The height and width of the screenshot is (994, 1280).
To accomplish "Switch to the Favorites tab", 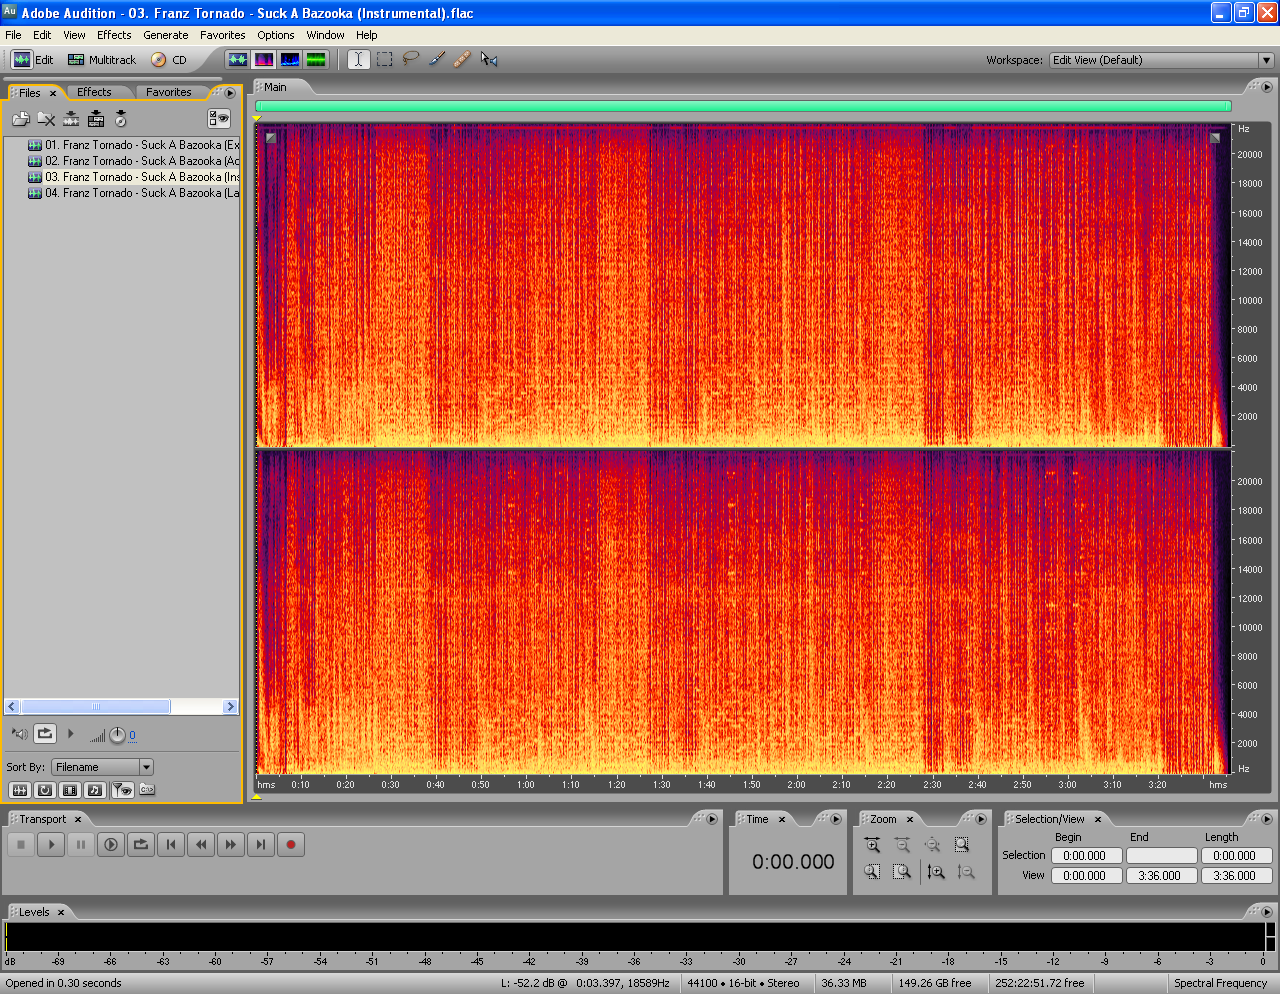I will coord(168,92).
